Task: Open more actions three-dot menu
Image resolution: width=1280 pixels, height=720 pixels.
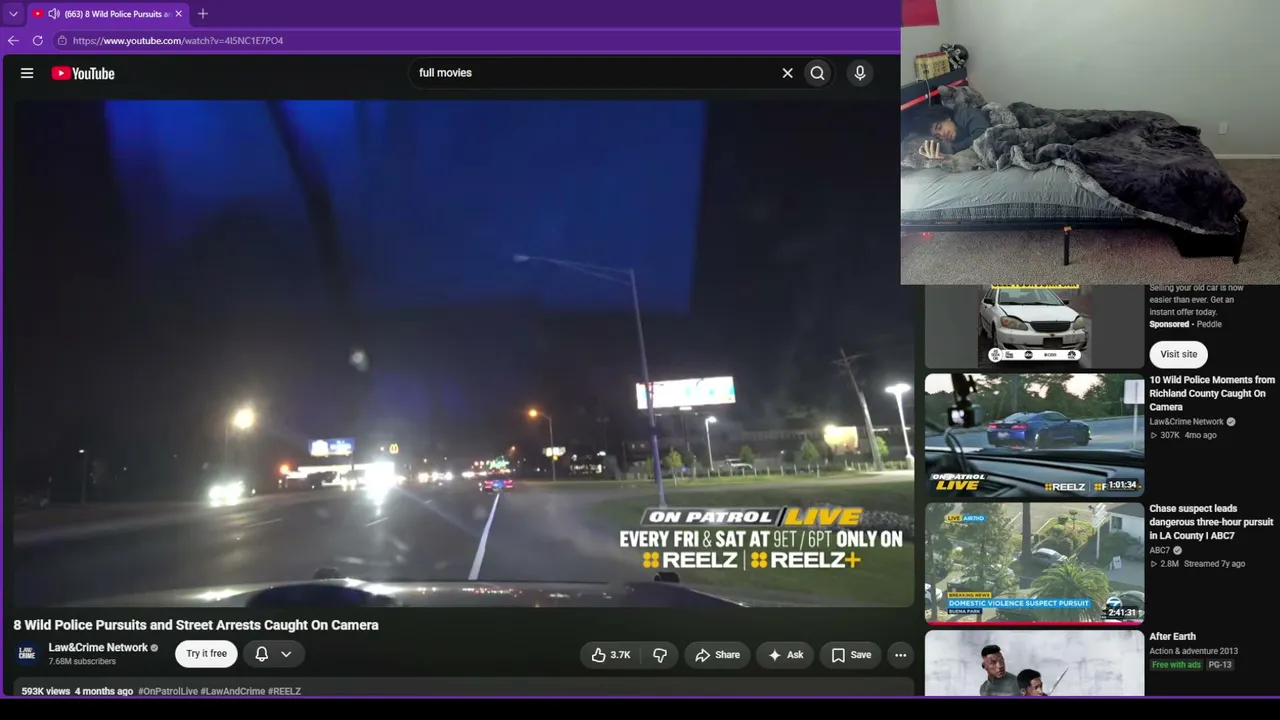Action: 901,655
